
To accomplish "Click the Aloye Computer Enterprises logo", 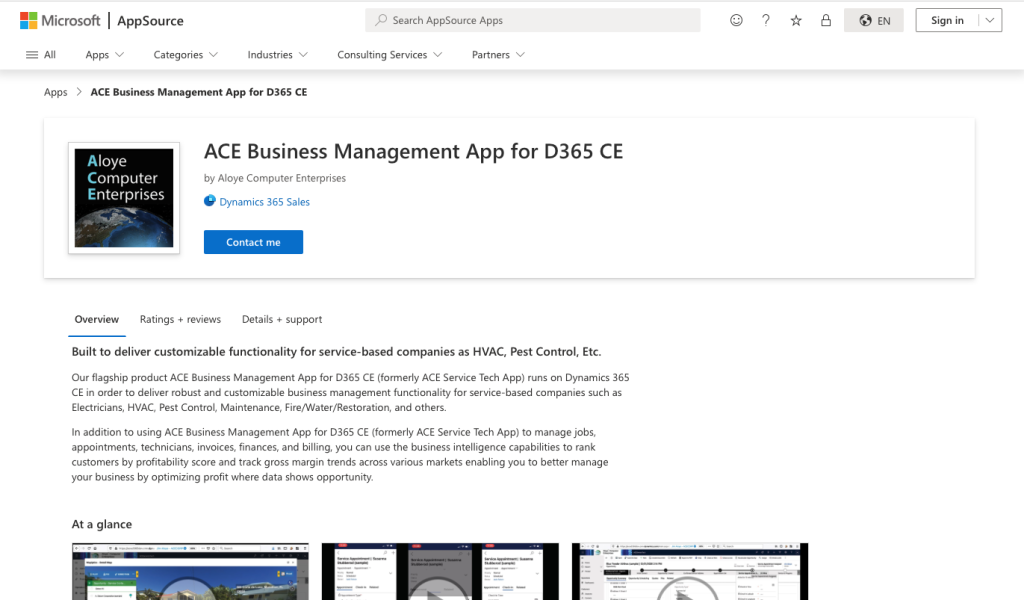I will pyautogui.click(x=124, y=198).
